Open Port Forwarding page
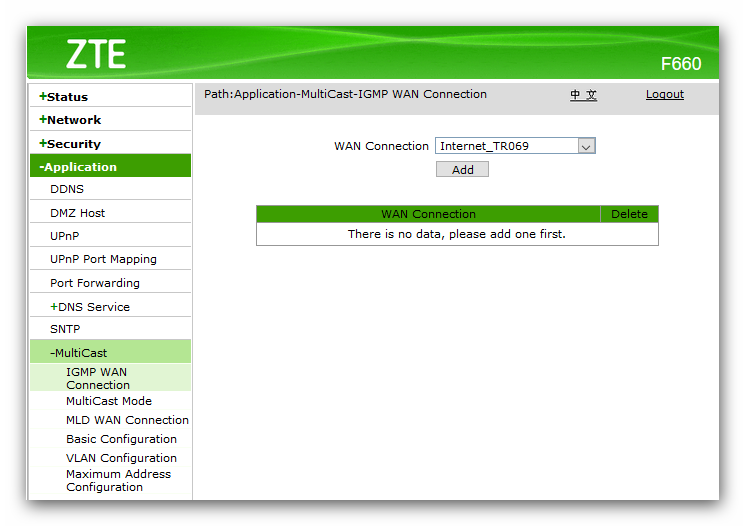The height and width of the screenshot is (526, 745). click(x=95, y=283)
